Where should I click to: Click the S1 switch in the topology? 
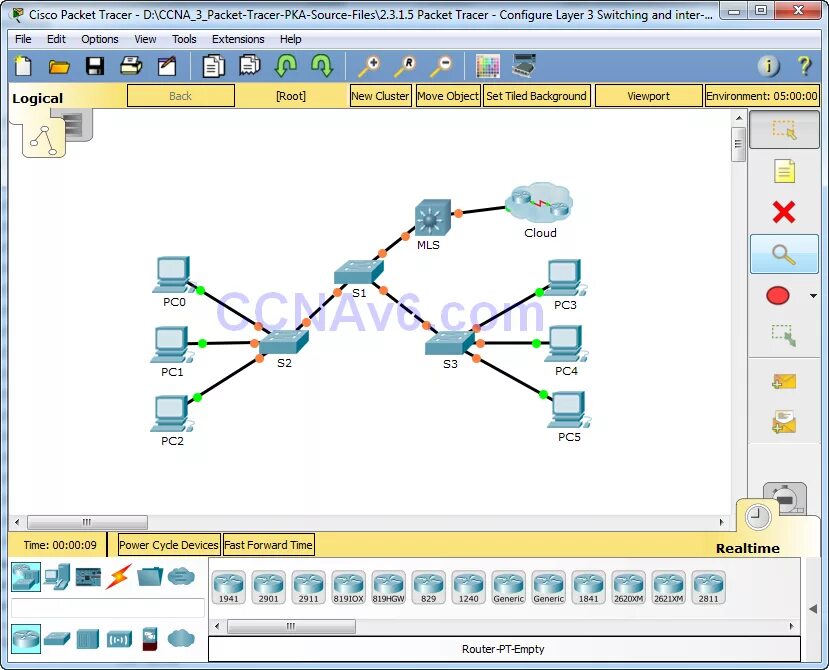[358, 272]
